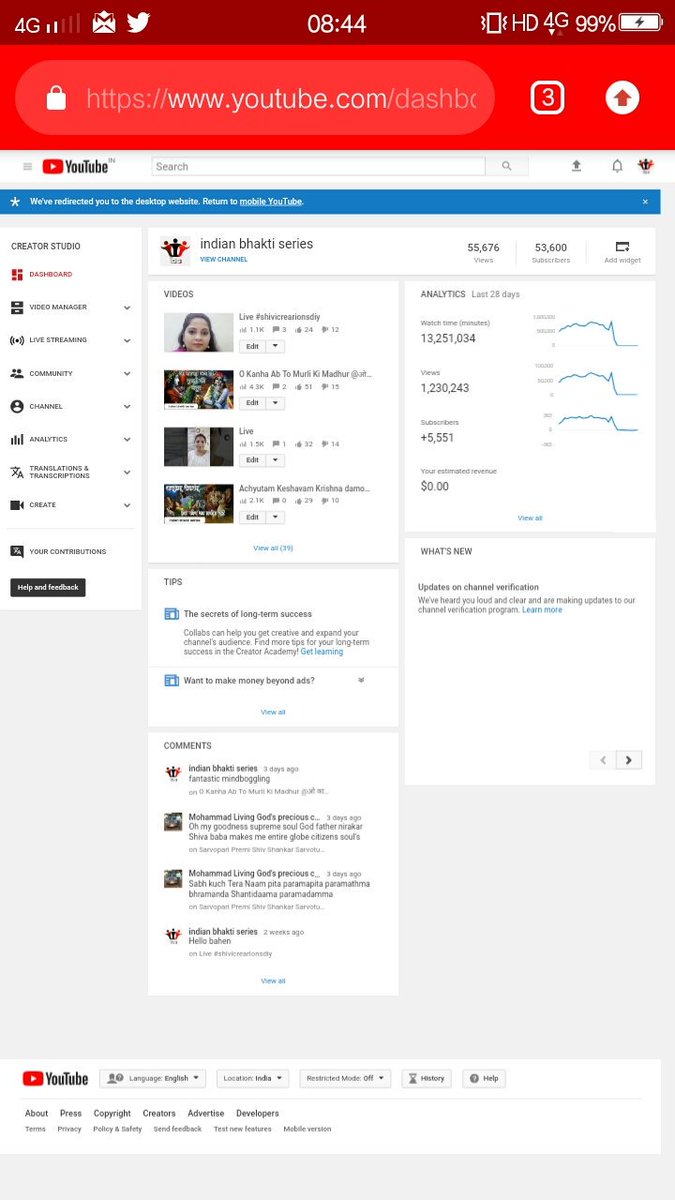Viewport: 675px width, 1200px height.
Task: Click Edit for 'Live #shivicrearionsdiy' video
Action: pyautogui.click(x=252, y=346)
